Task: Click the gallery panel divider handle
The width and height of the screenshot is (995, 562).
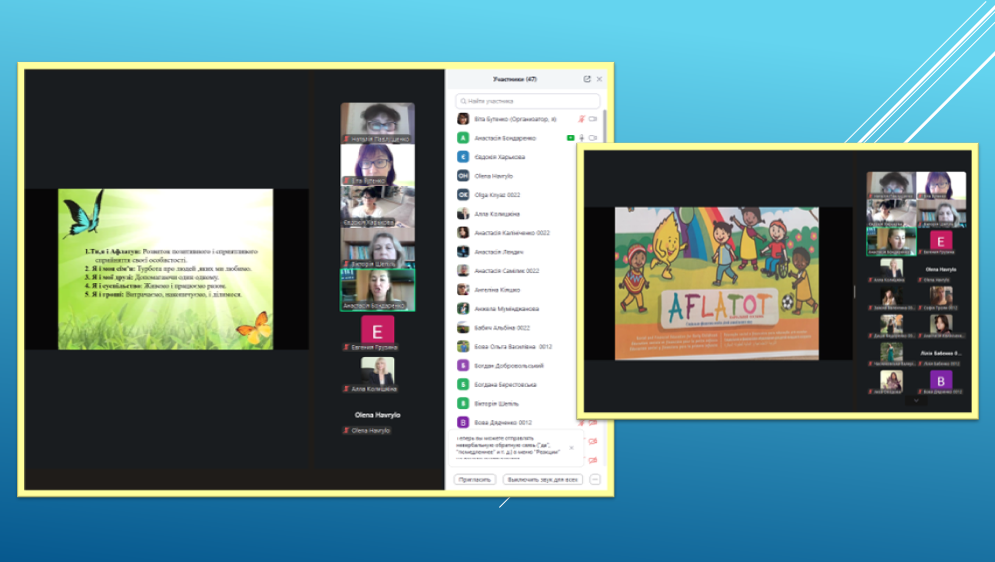Action: pyautogui.click(x=855, y=290)
